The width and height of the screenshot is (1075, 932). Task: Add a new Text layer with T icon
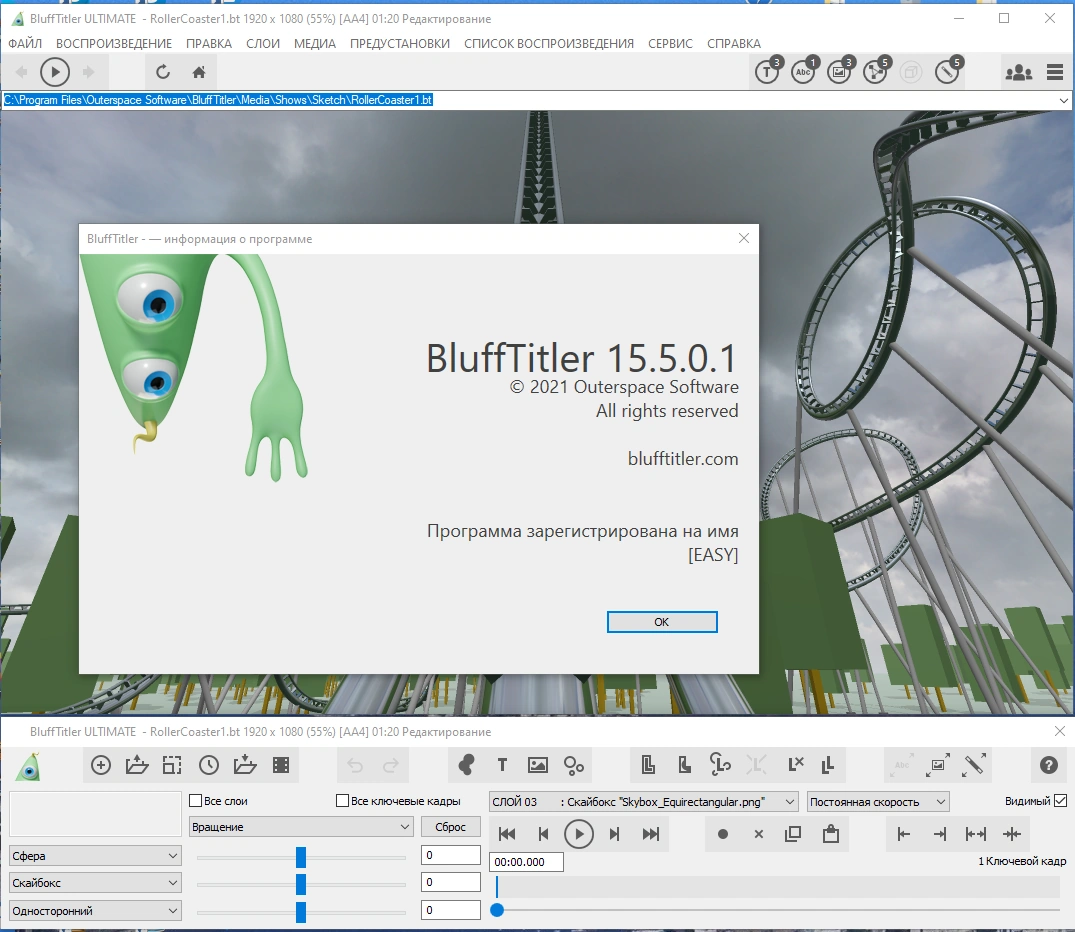click(x=503, y=765)
